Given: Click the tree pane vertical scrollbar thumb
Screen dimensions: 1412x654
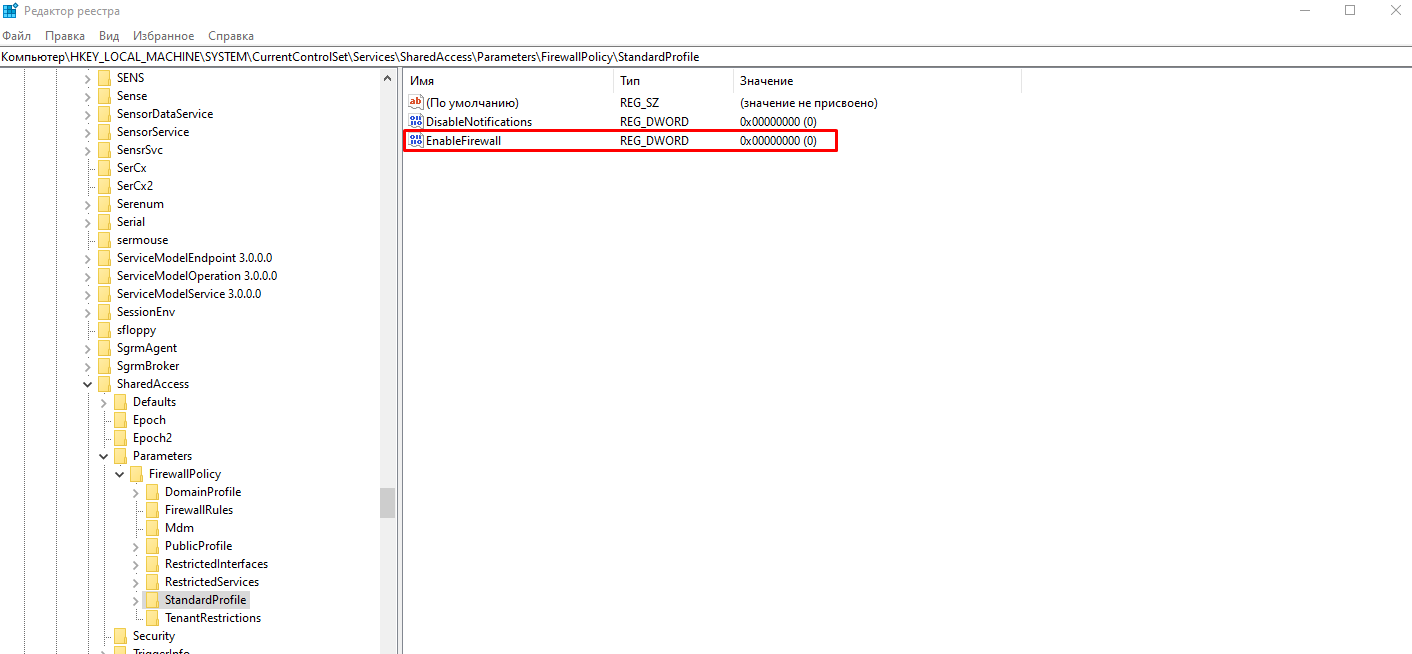Looking at the screenshot, I should (x=387, y=502).
